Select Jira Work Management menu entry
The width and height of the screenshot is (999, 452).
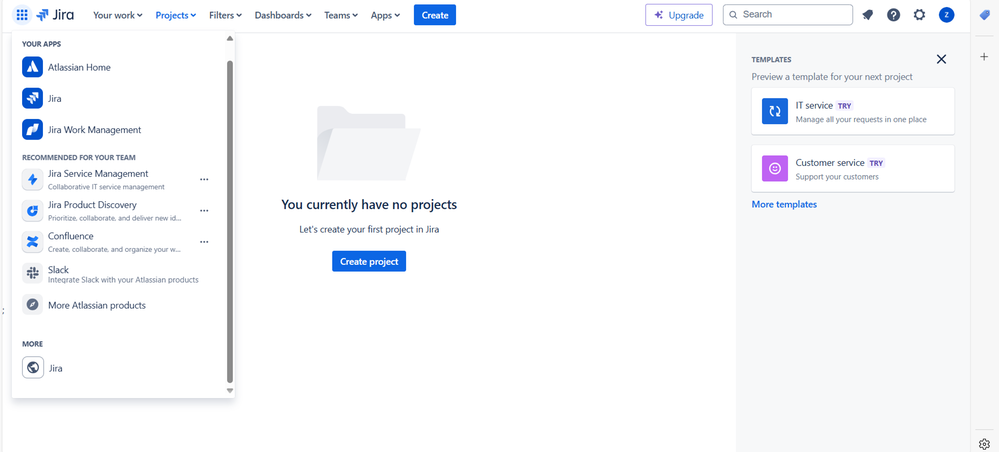(x=117, y=129)
